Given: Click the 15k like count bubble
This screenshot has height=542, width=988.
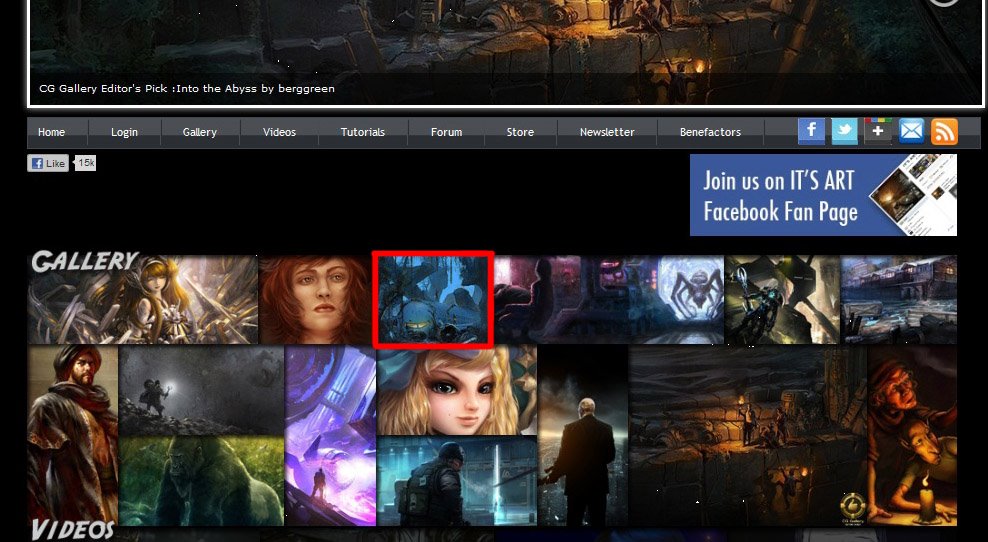Looking at the screenshot, I should tap(85, 163).
